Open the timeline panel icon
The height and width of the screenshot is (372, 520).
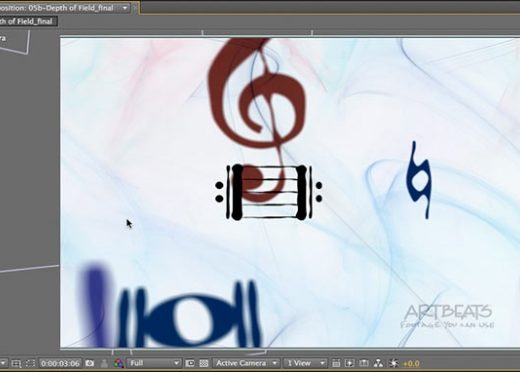click(x=364, y=363)
